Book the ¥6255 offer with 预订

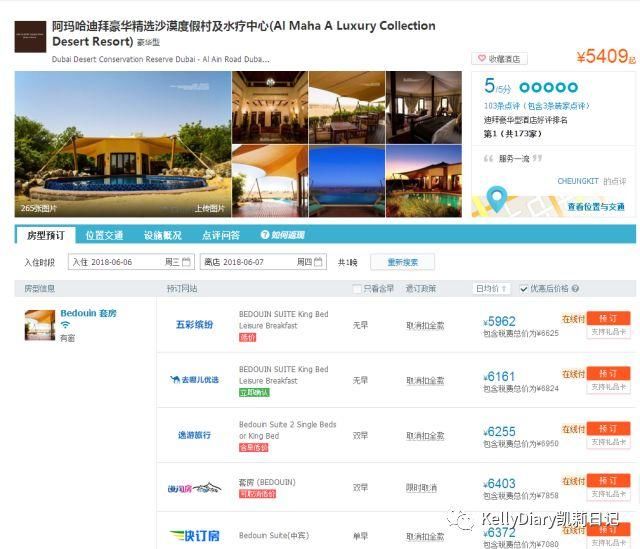pos(608,429)
